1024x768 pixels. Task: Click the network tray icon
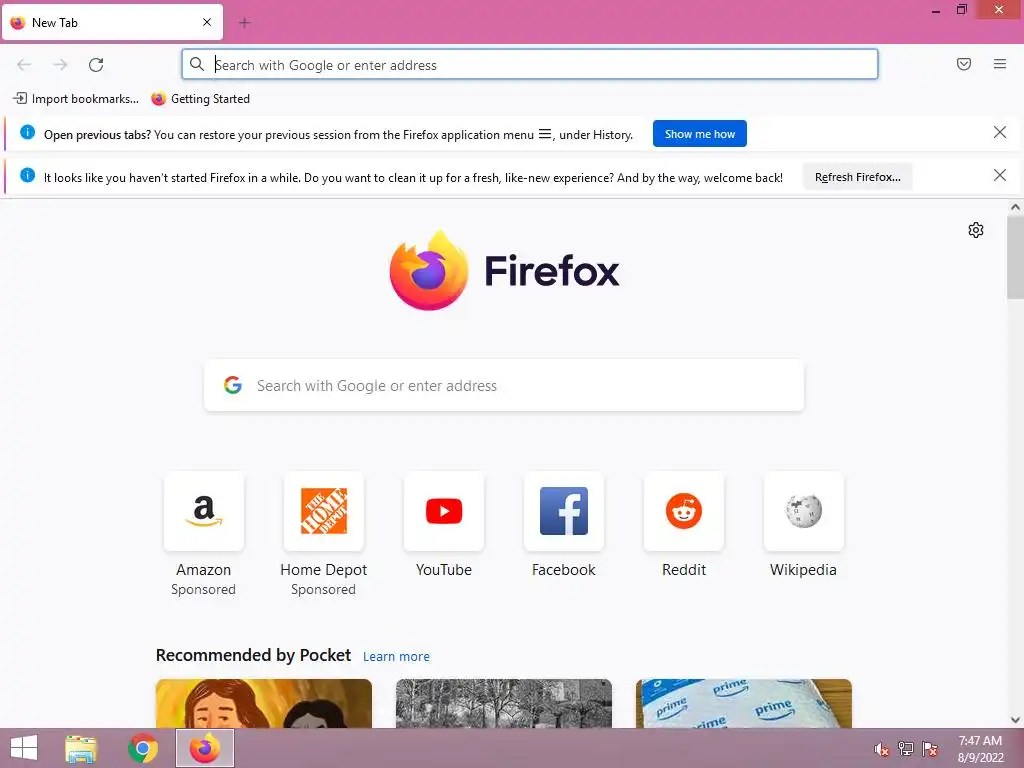(x=905, y=749)
